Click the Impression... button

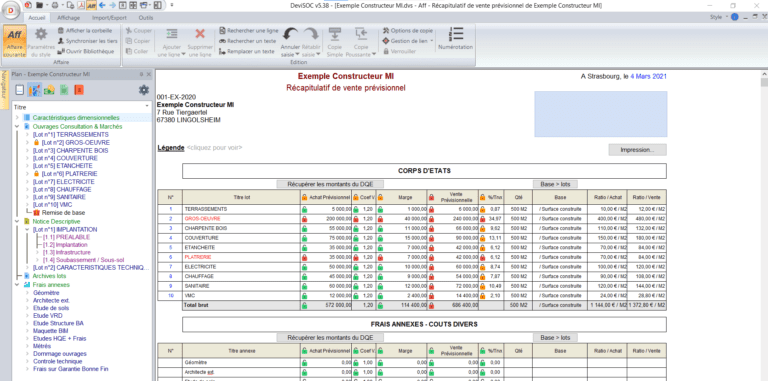637,150
